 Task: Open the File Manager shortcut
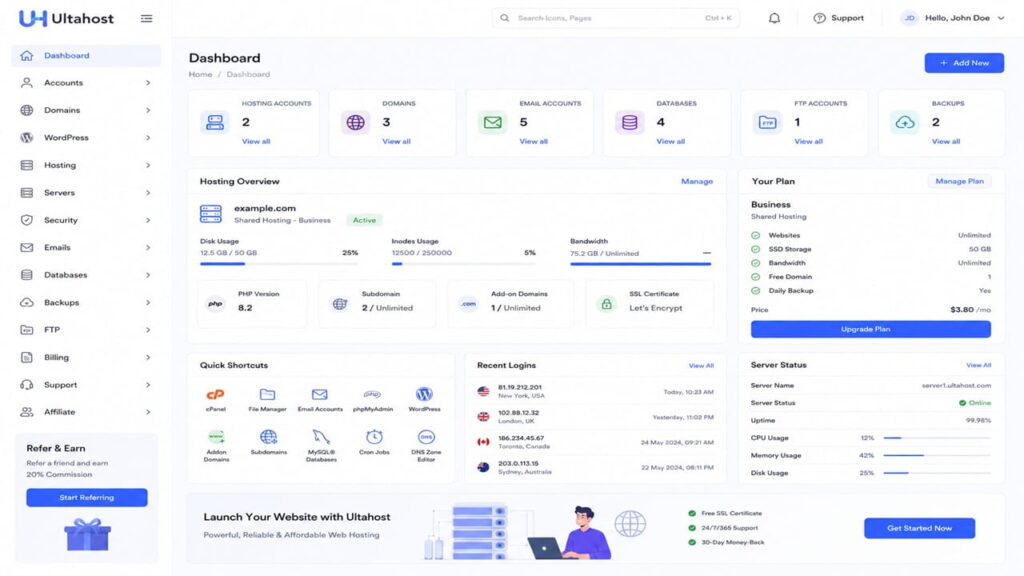267,399
